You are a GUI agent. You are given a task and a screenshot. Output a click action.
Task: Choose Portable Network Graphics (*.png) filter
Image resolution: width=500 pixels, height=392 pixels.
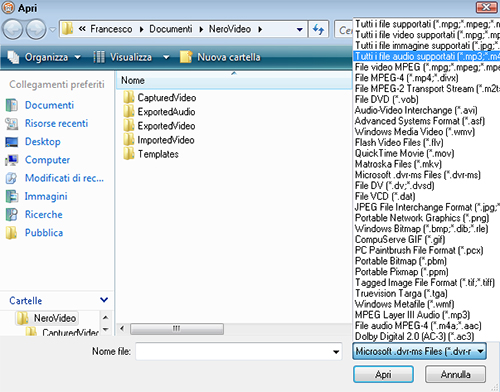click(427, 218)
